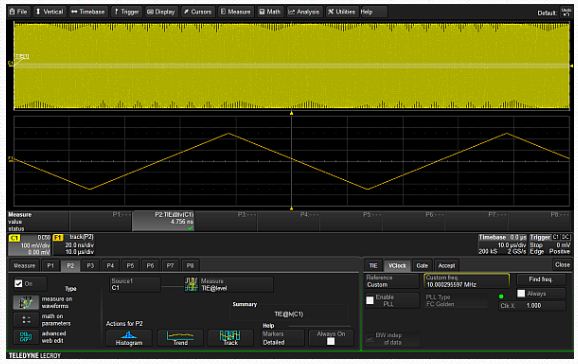
Task: Select math on parameters icon
Action: pos(26,320)
